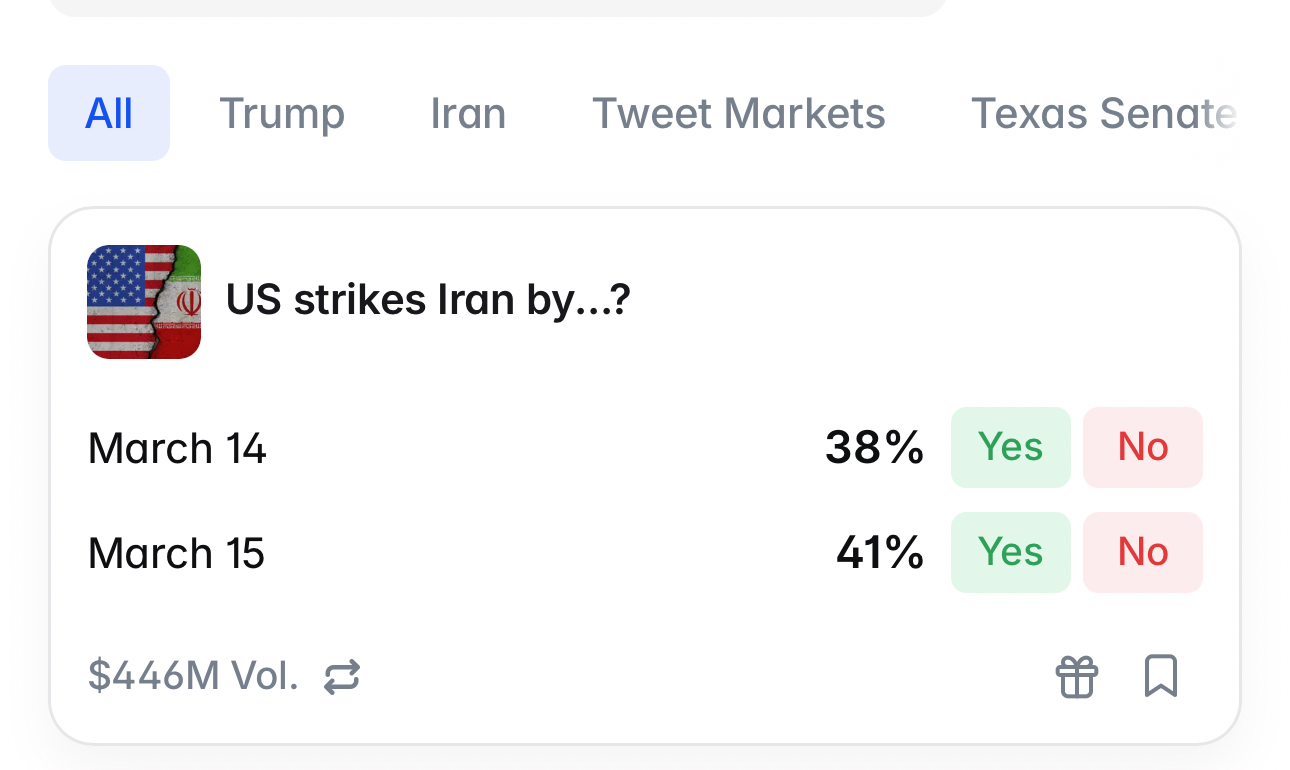Buy Yes for March 14
The width and height of the screenshot is (1290, 770).
pyautogui.click(x=1010, y=447)
